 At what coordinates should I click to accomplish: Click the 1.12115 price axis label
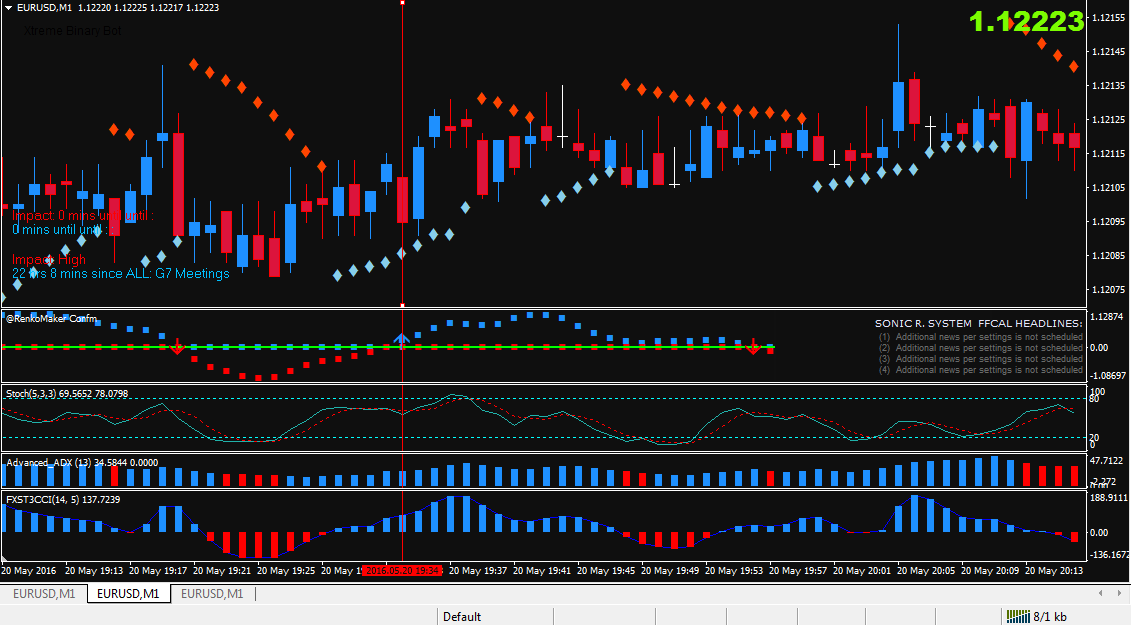(x=1109, y=154)
